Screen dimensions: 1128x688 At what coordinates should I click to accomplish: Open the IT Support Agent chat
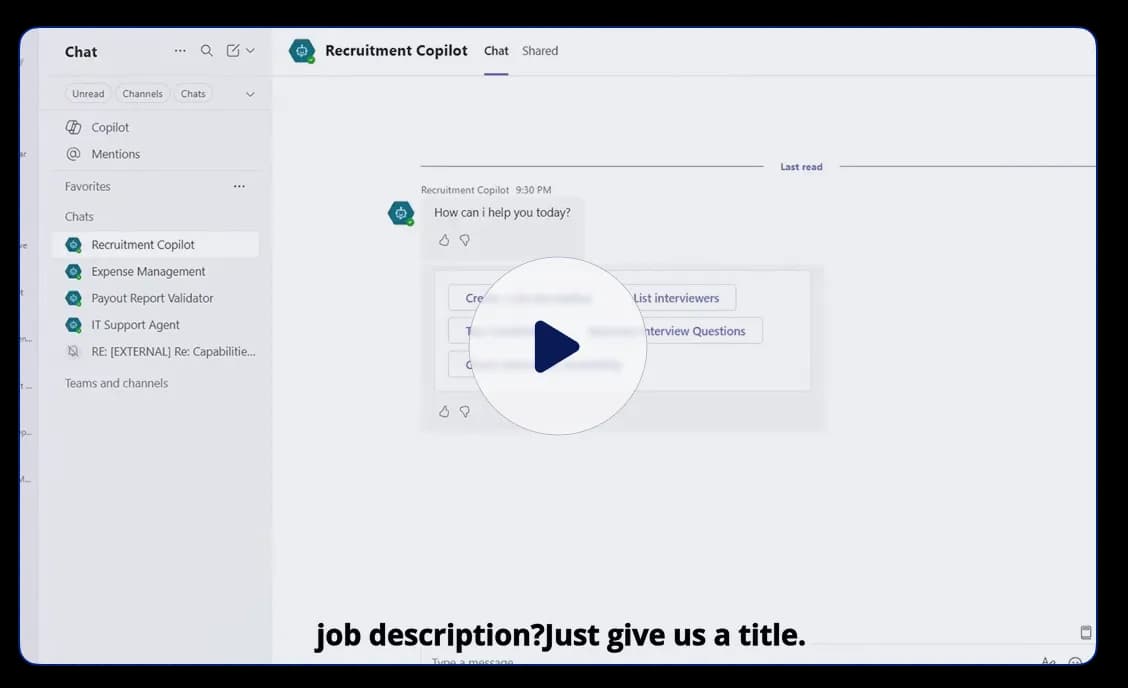pyautogui.click(x=155, y=325)
